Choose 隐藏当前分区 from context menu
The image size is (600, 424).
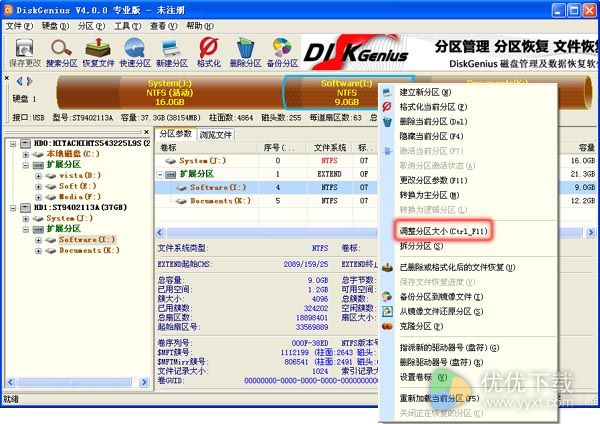468,136
